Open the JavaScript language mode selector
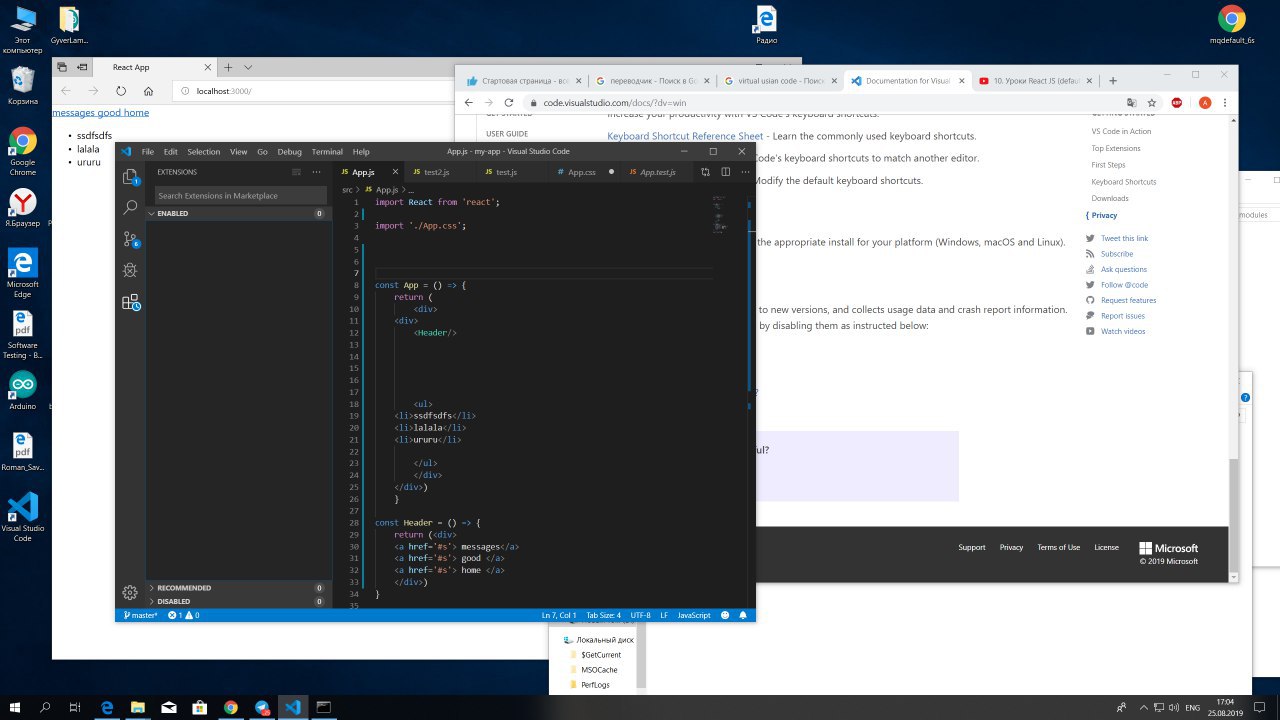1280x720 pixels. [x=694, y=615]
